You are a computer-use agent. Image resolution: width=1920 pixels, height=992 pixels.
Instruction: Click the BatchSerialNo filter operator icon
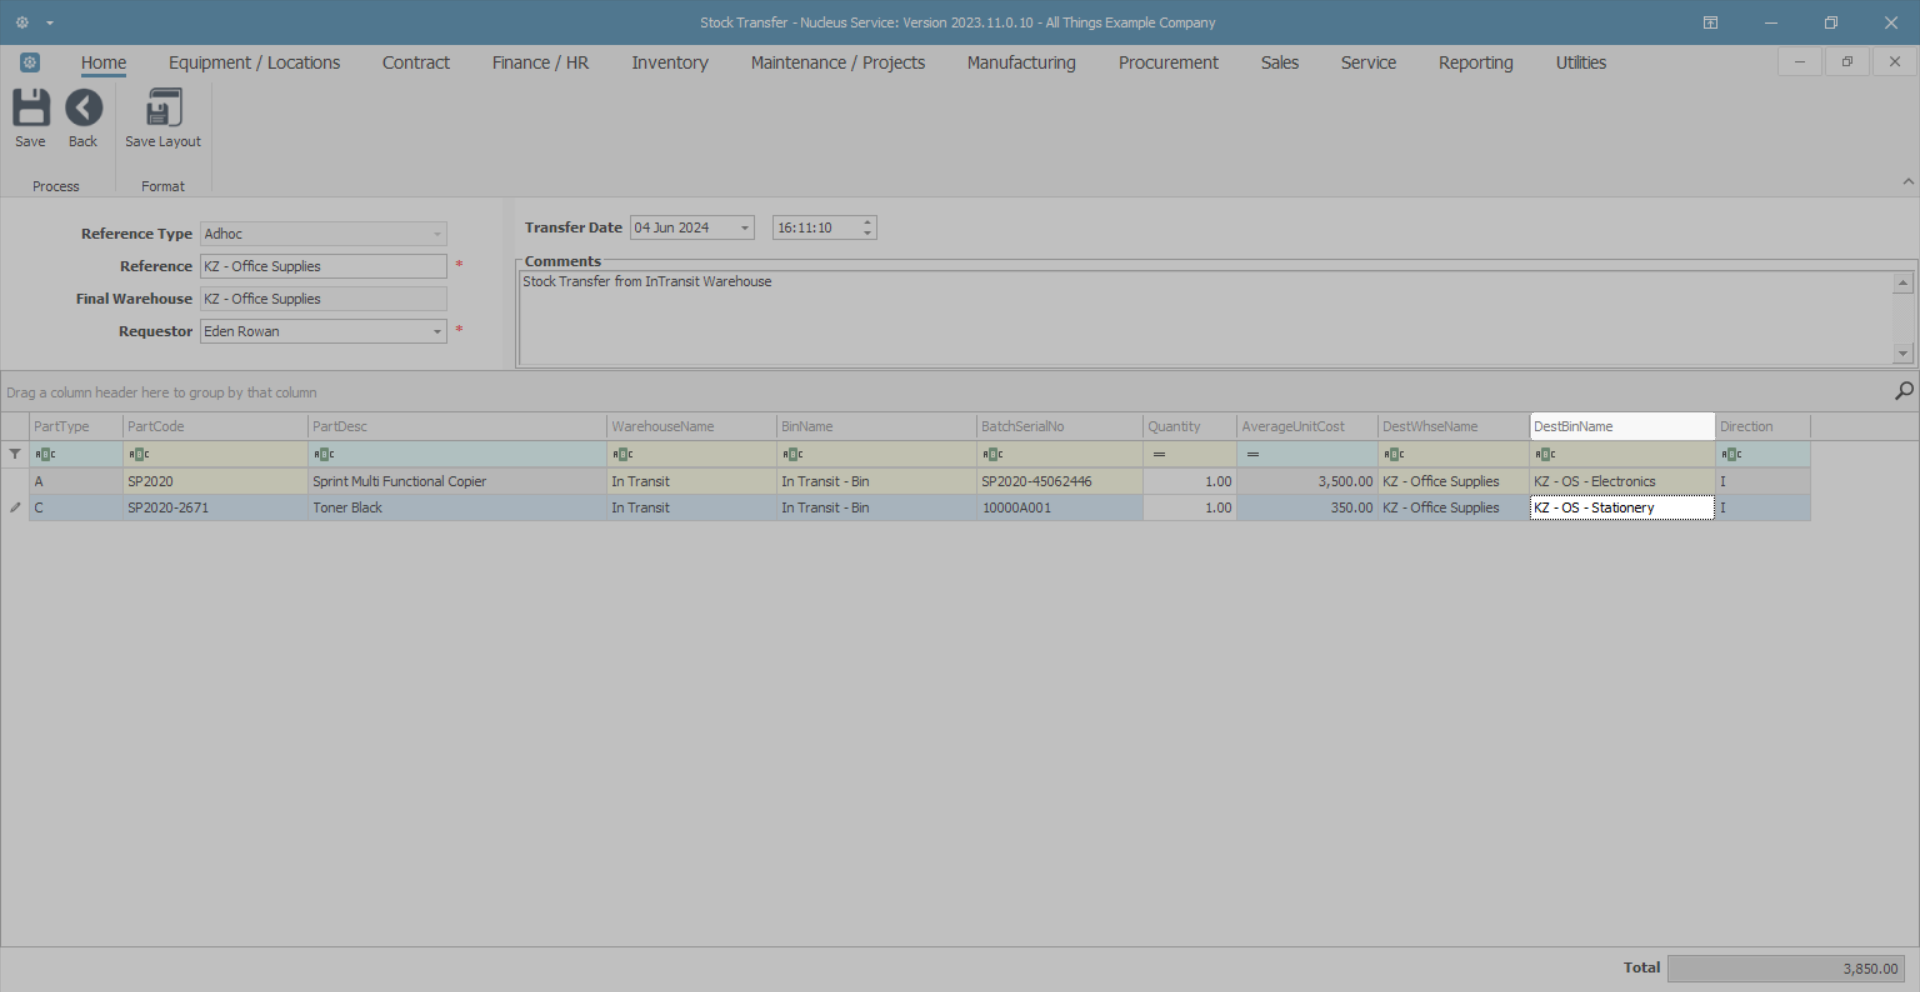tap(993, 454)
